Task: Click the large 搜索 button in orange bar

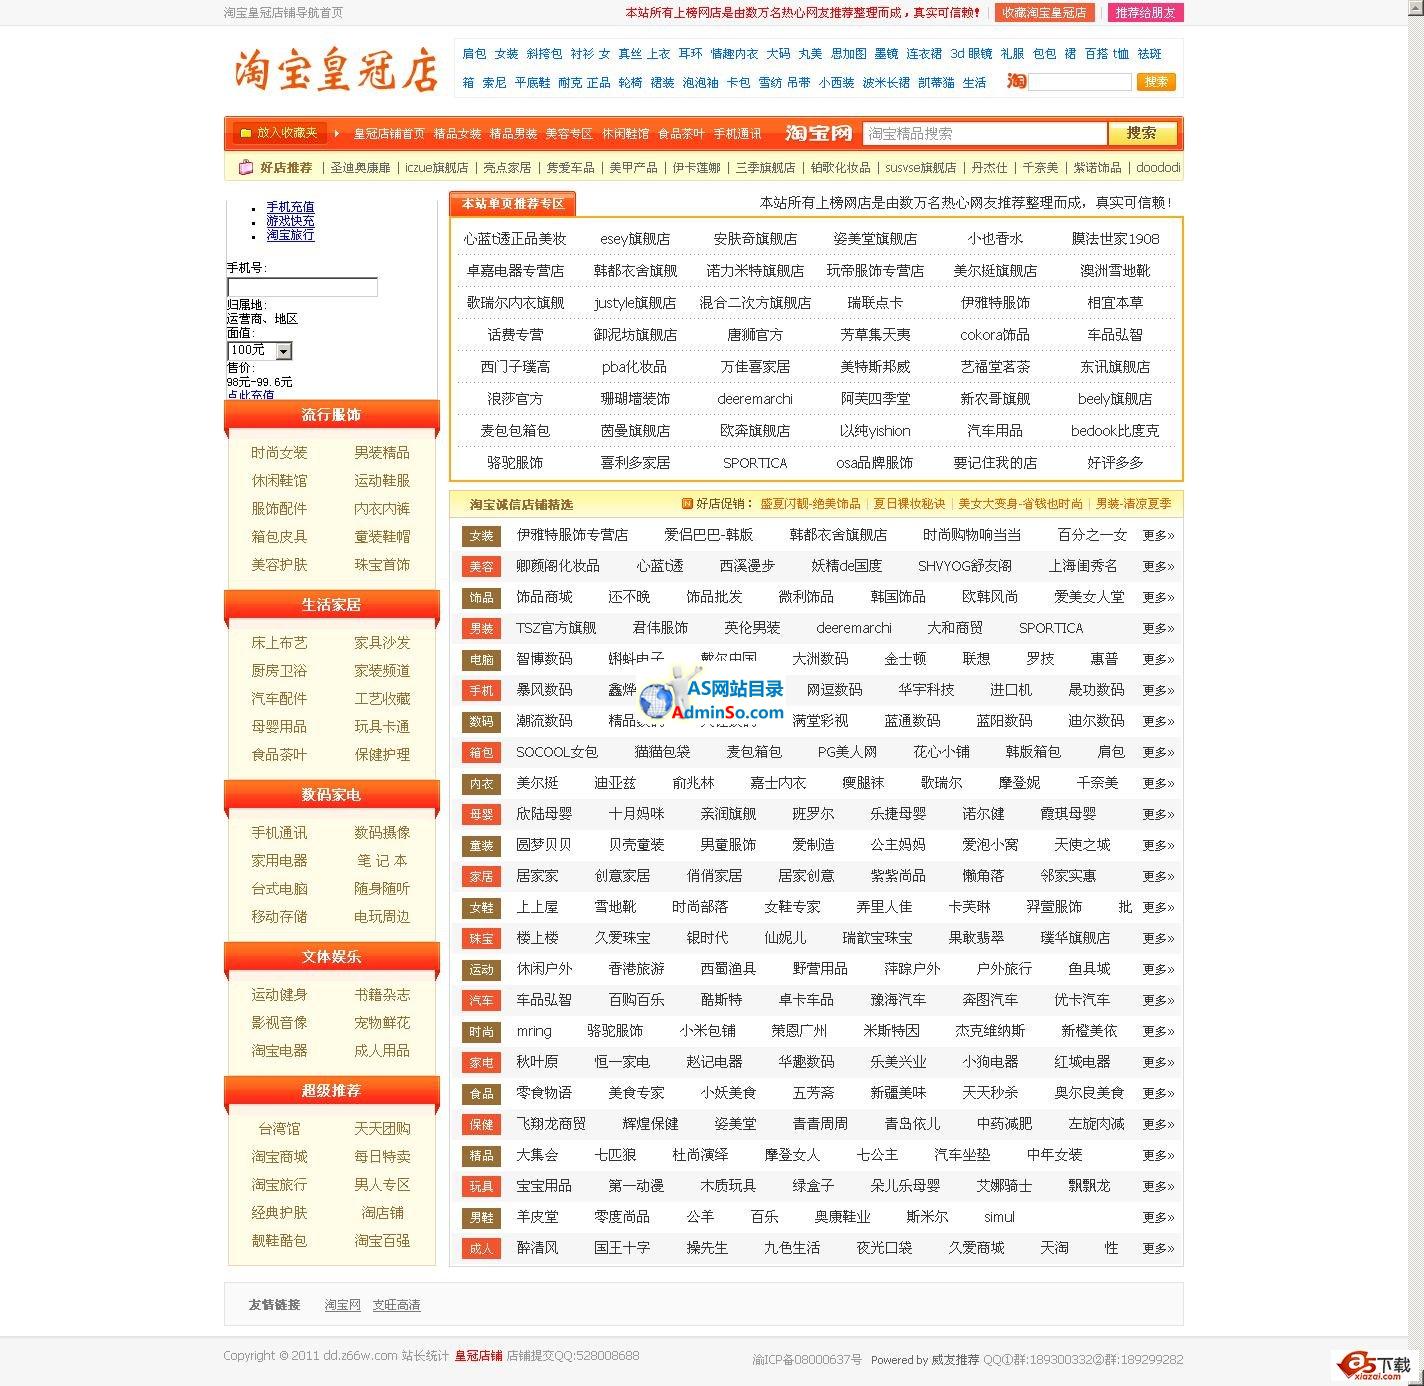Action: click(1142, 133)
